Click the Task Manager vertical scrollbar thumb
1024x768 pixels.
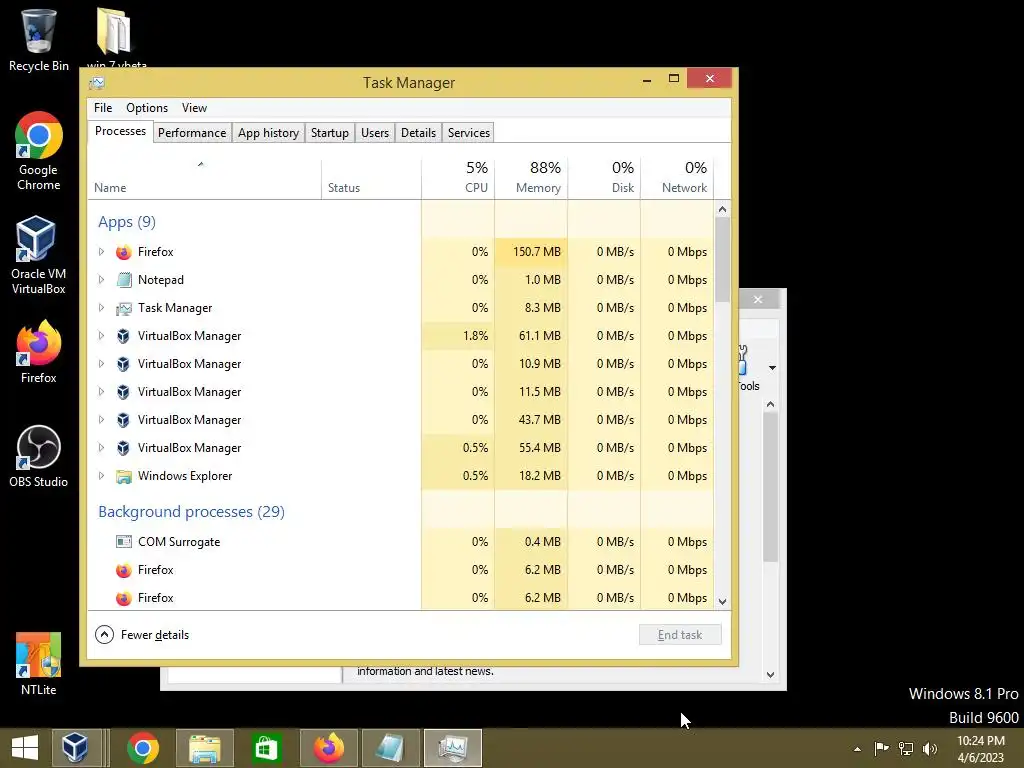[722, 260]
